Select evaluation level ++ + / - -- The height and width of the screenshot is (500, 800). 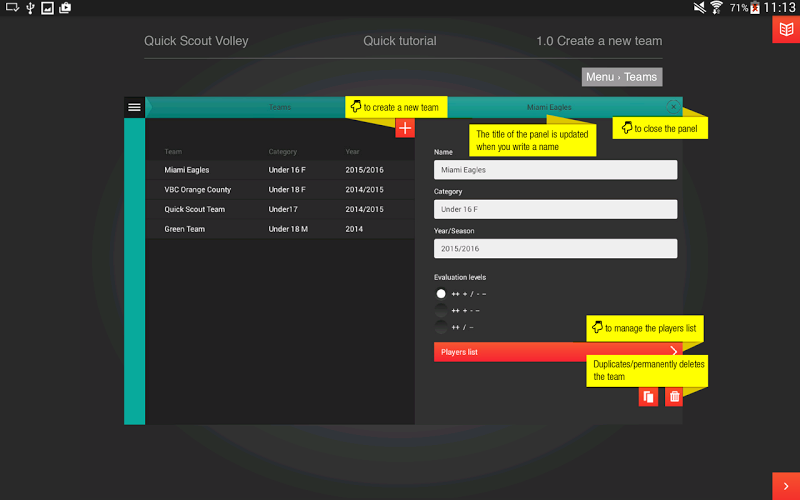point(441,294)
